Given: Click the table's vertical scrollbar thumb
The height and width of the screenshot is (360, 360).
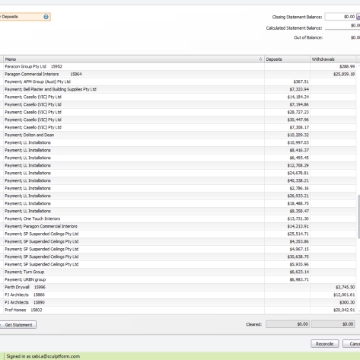Looking at the screenshot, I should click(359, 217).
